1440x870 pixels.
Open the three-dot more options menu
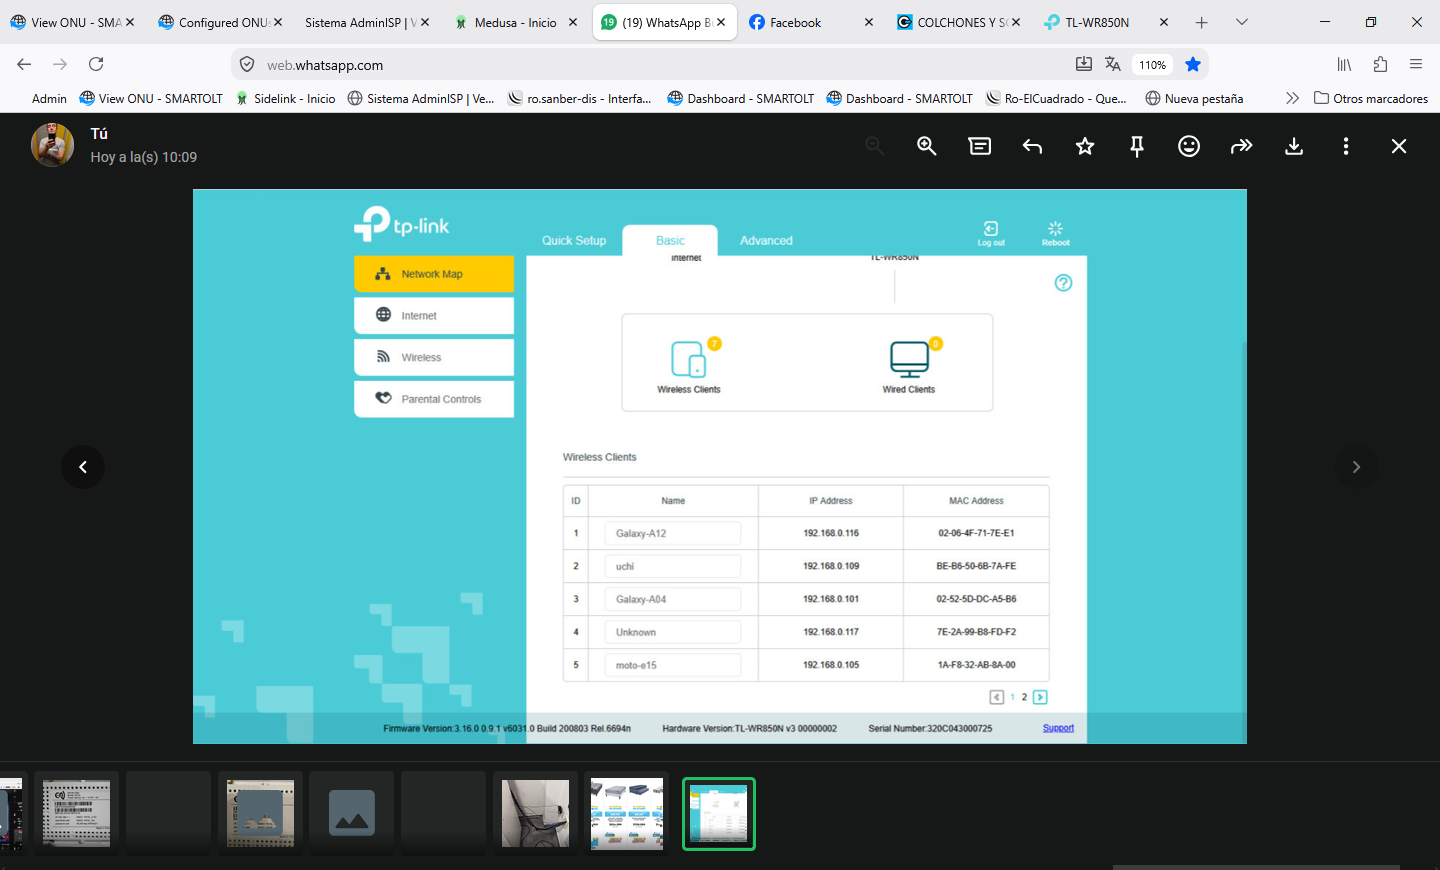(x=1346, y=146)
